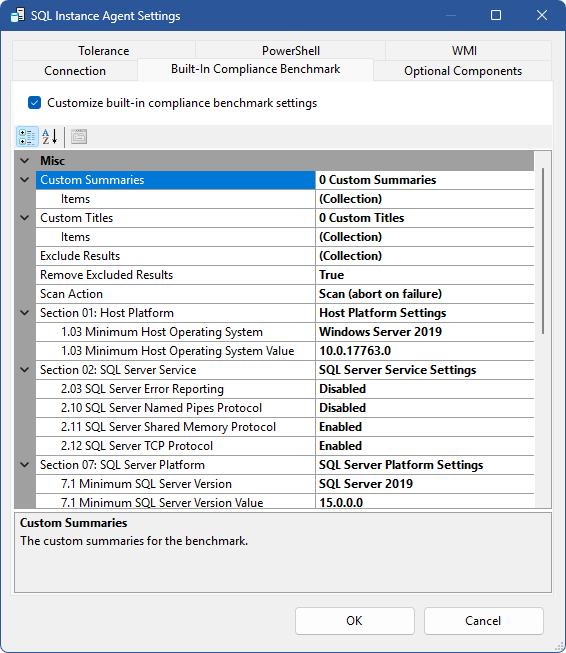Click the Disabled value for Named Pipes Protocol
The height and width of the screenshot is (653, 566).
click(425, 408)
